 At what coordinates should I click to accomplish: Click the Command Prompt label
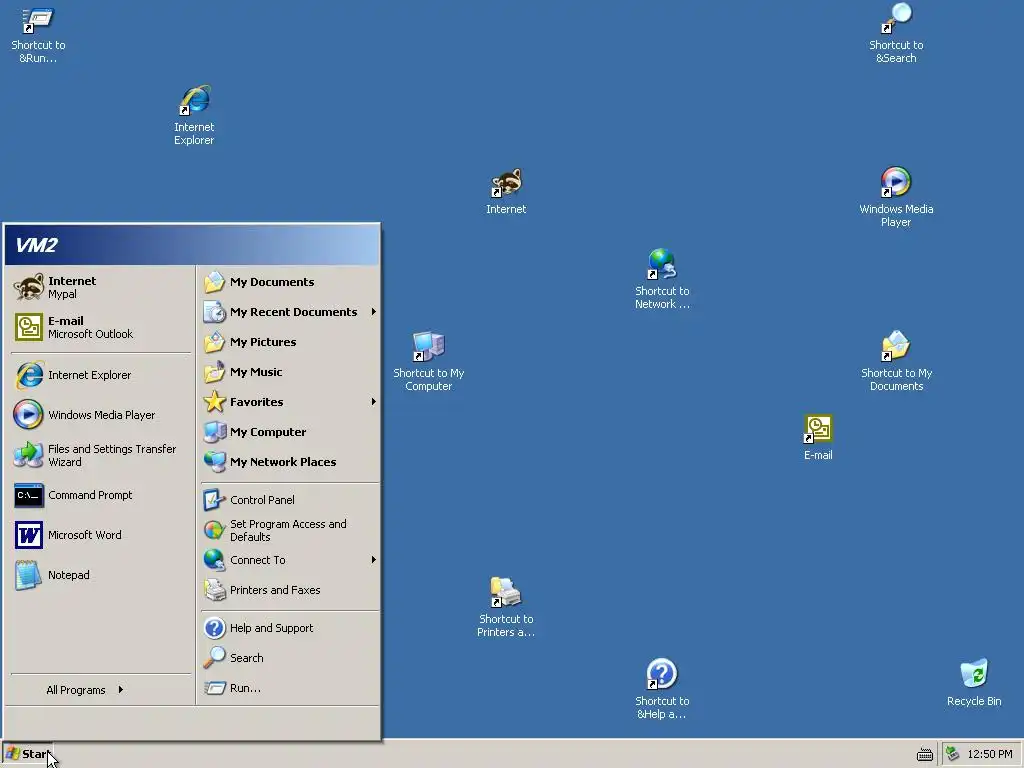coord(90,495)
